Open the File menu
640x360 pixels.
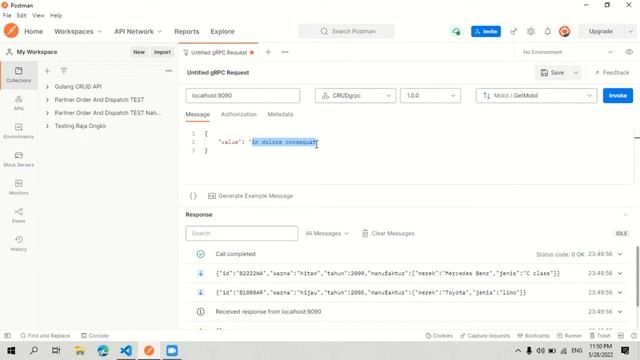coord(7,16)
